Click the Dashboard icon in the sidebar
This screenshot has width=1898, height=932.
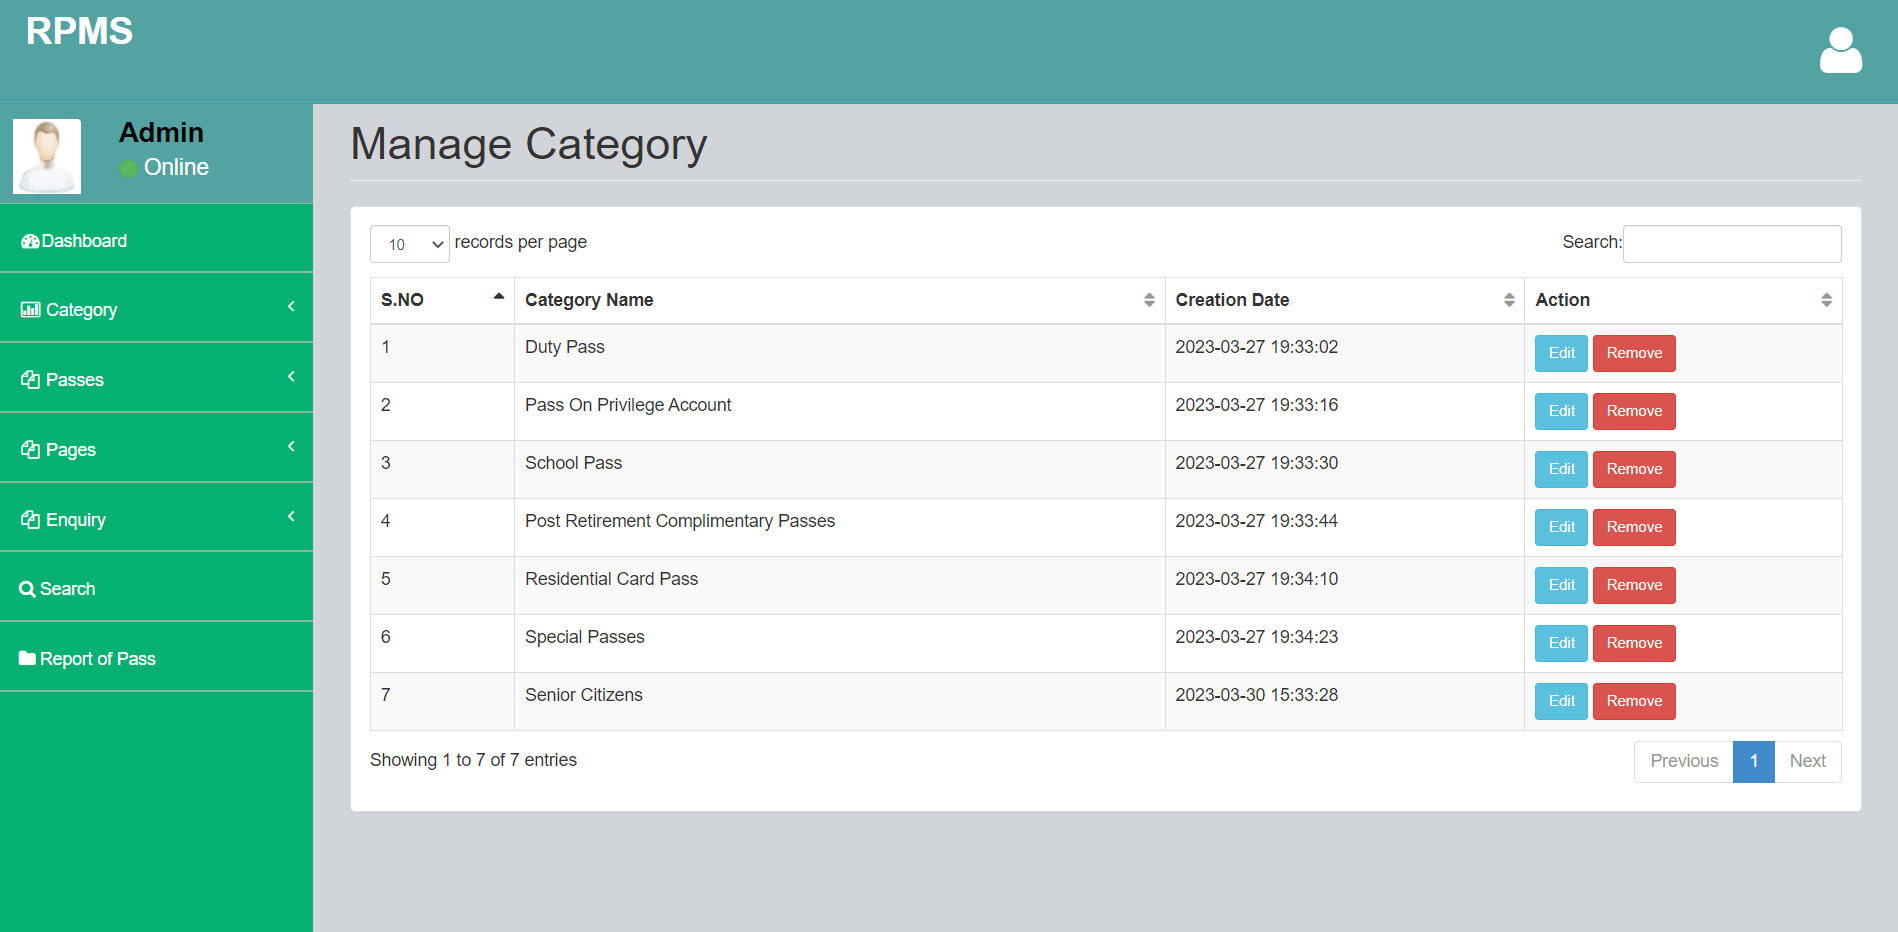pyautogui.click(x=30, y=240)
